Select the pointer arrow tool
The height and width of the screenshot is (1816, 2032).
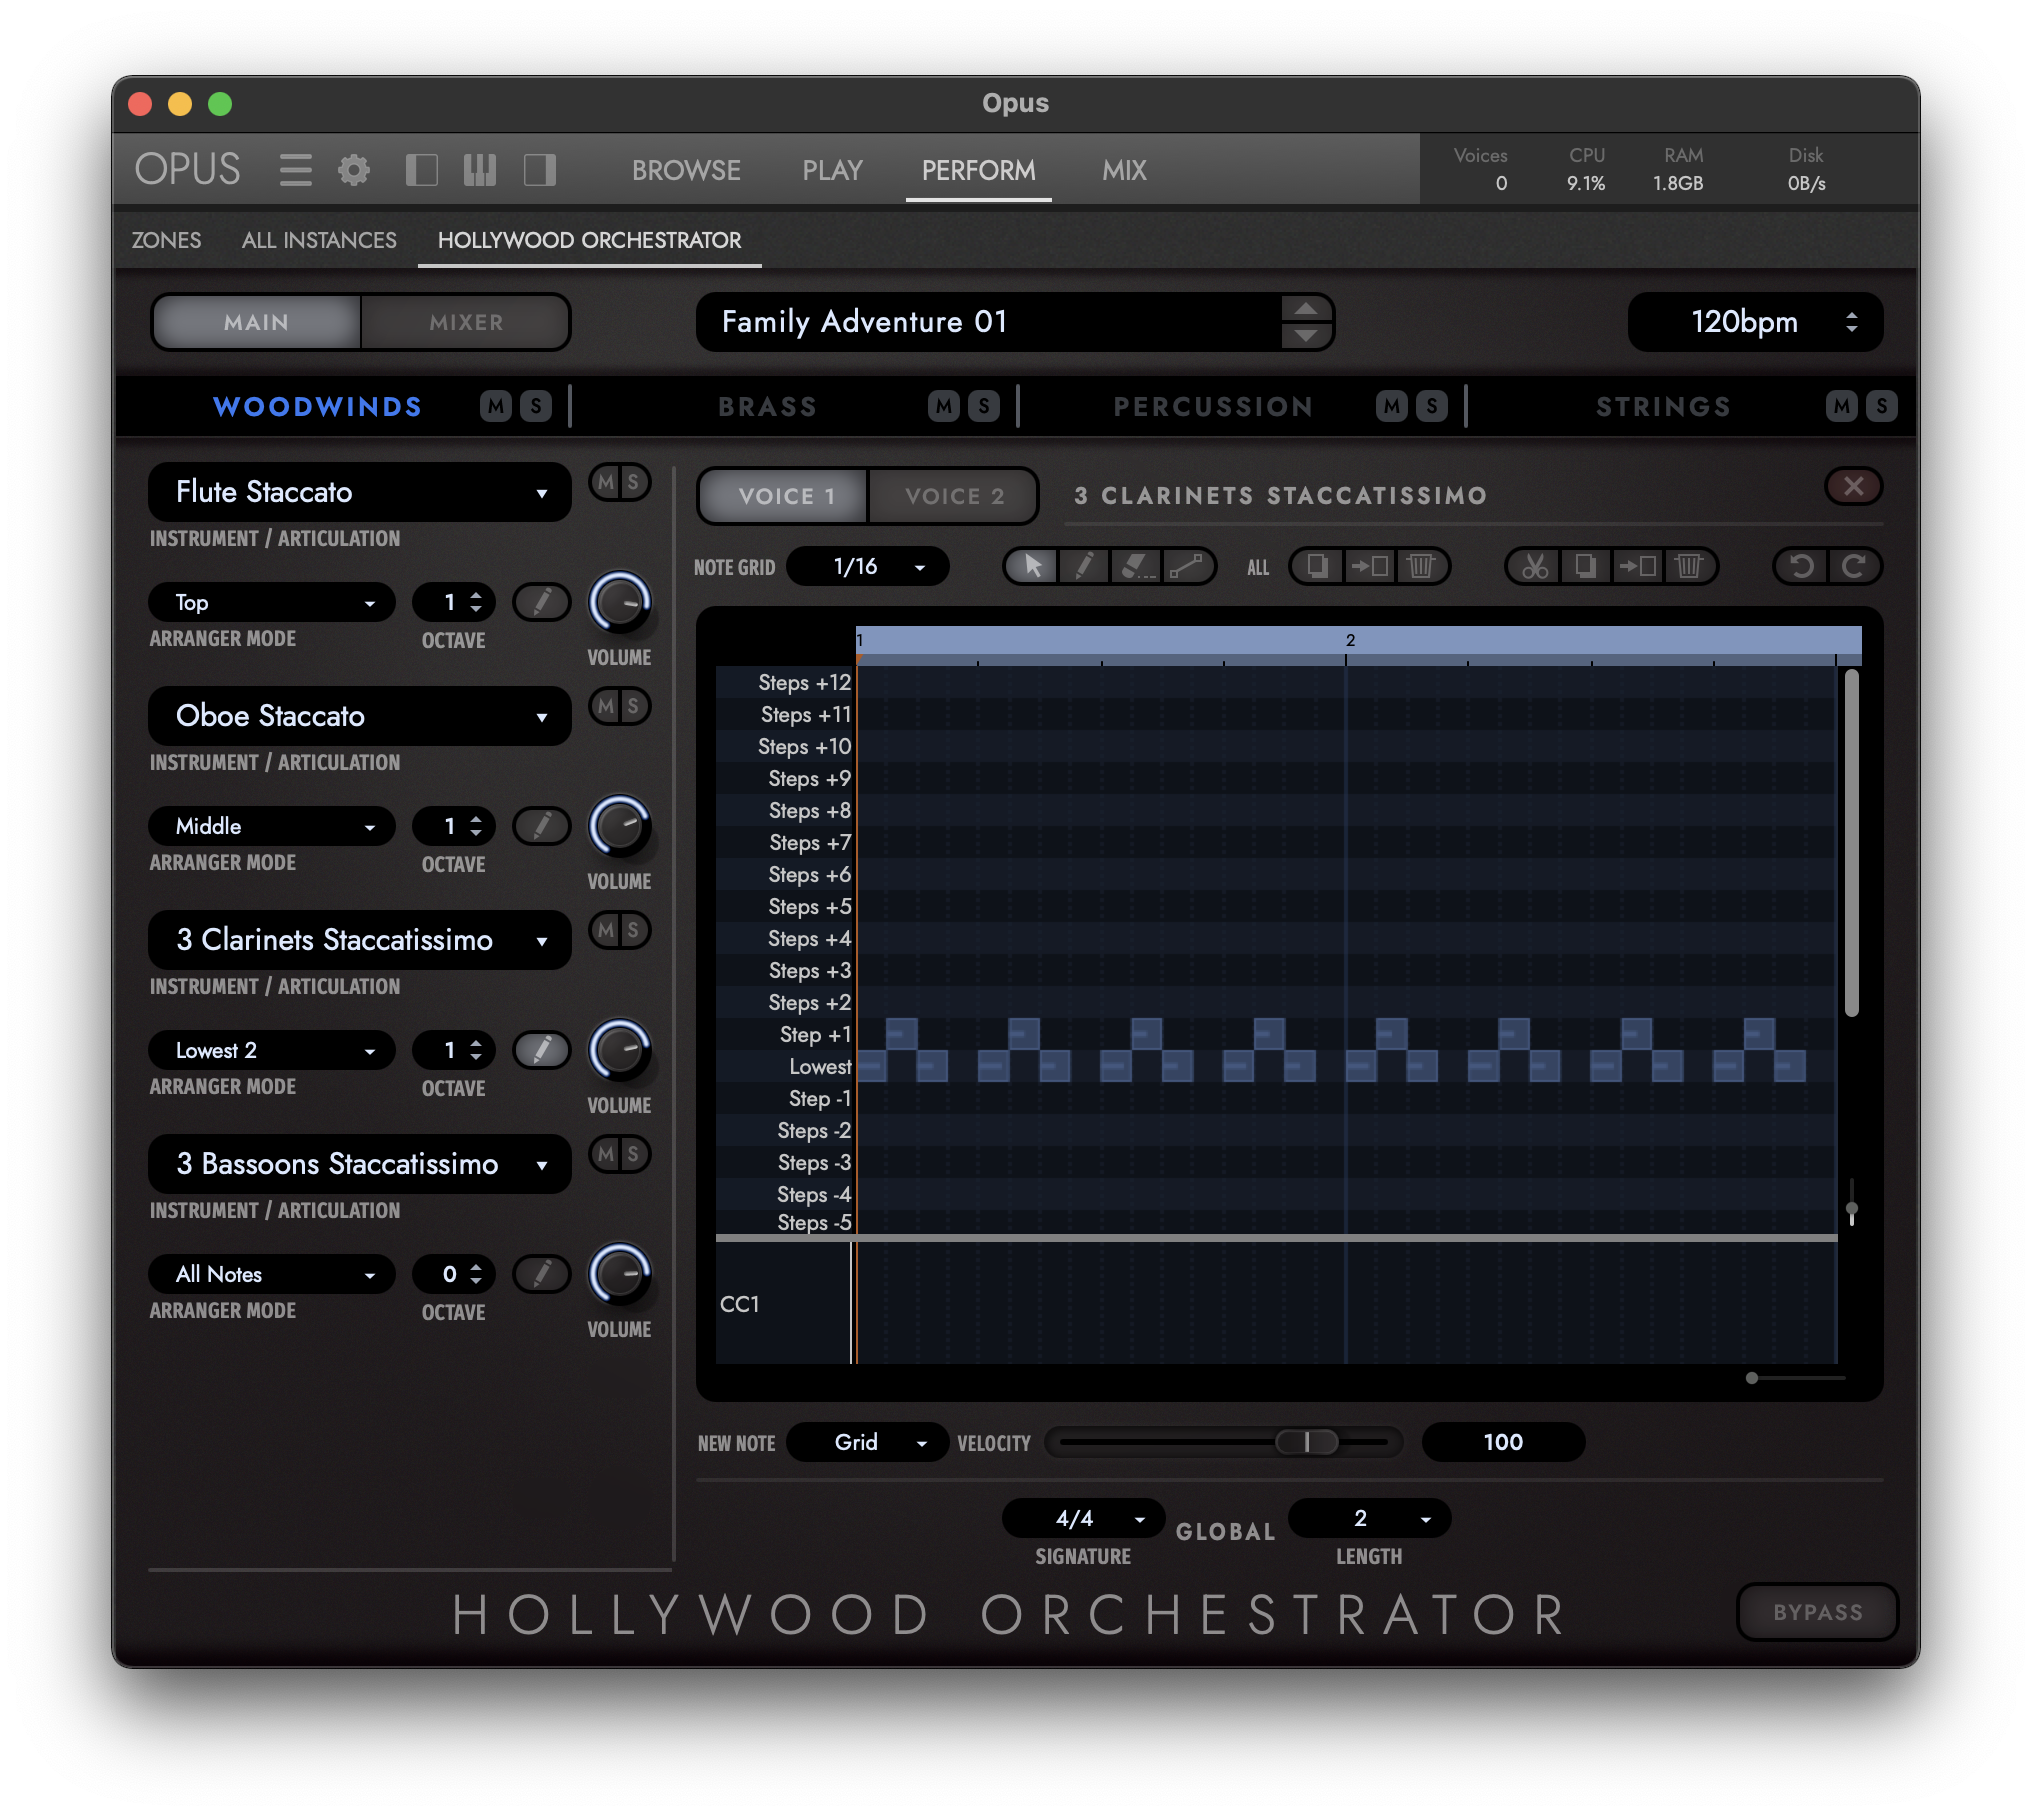[x=1033, y=567]
